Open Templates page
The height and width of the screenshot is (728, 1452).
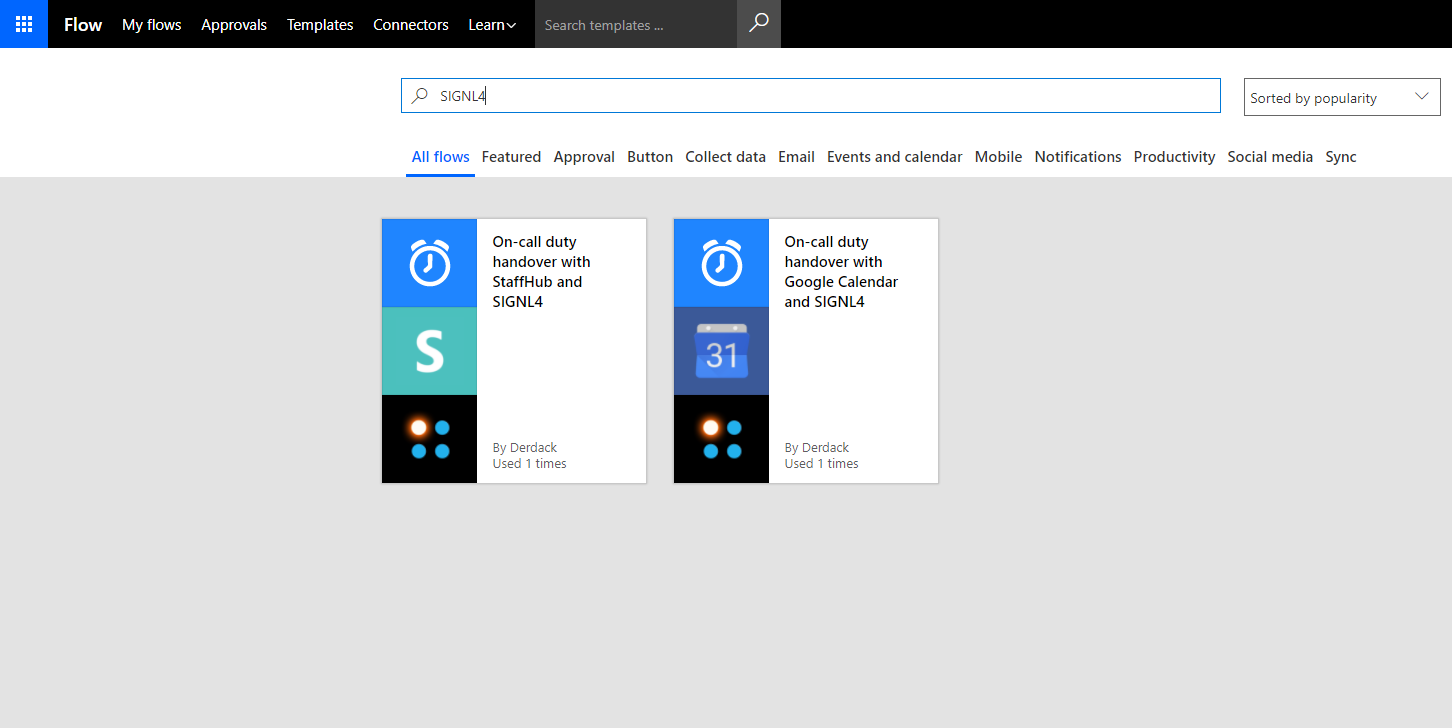(320, 25)
